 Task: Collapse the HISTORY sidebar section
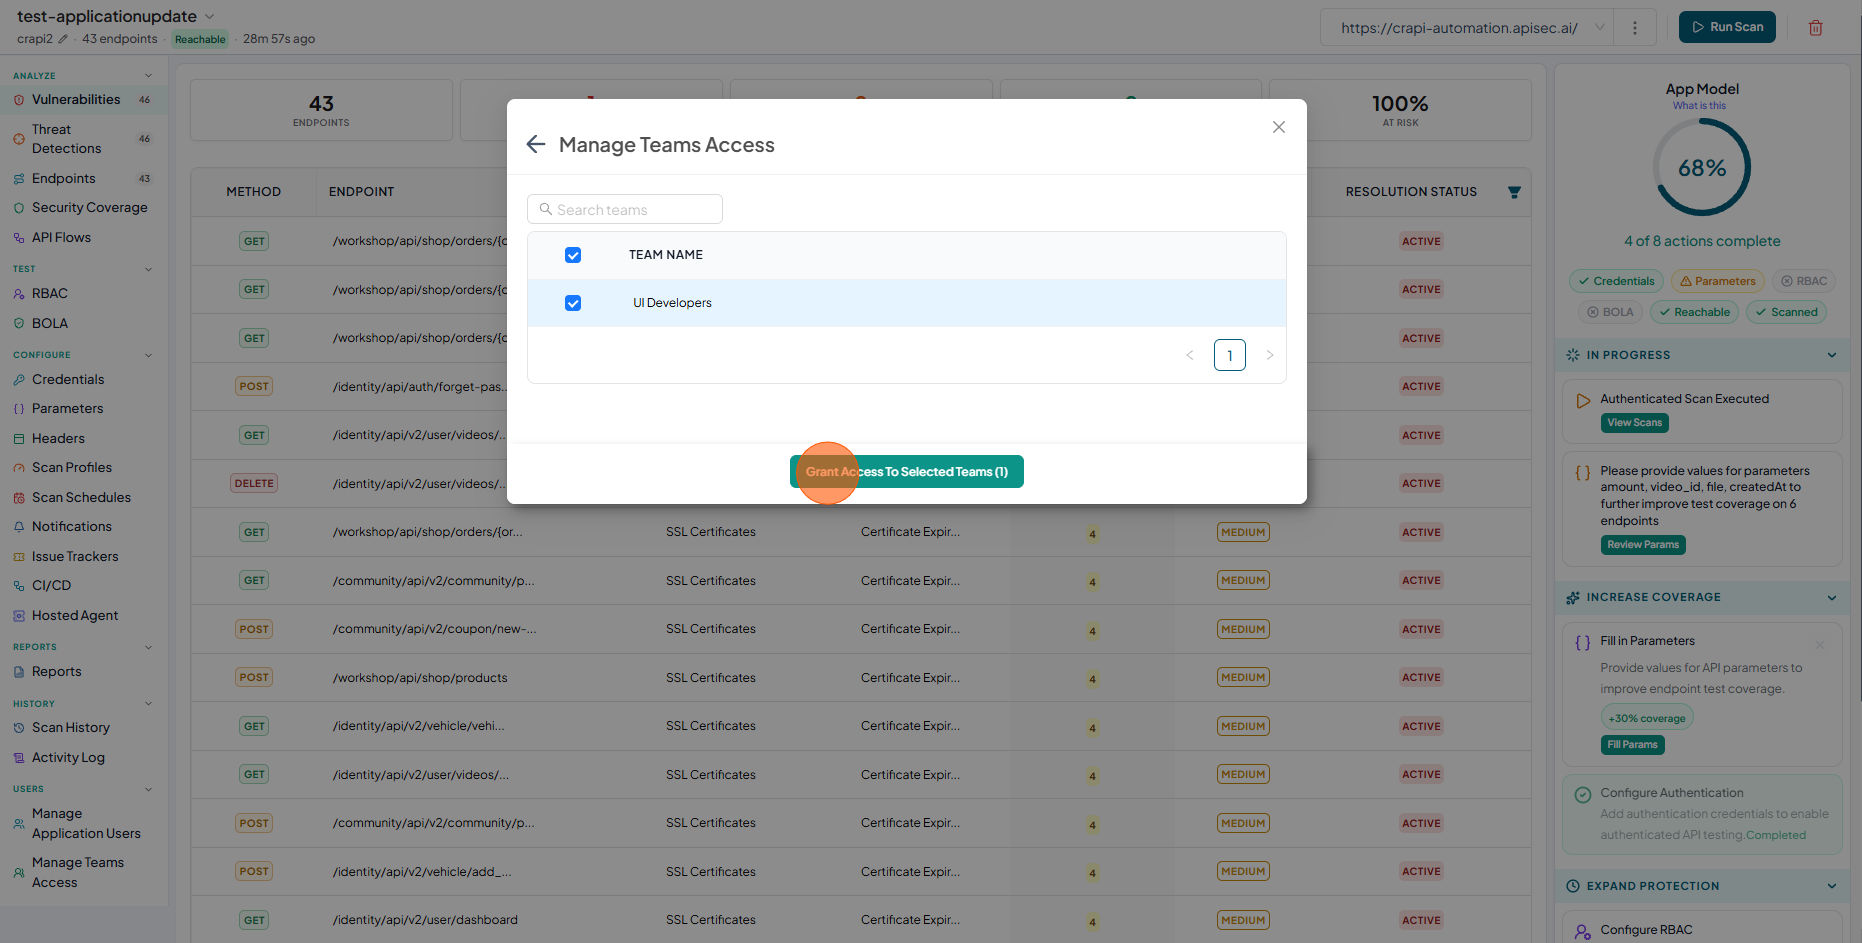(148, 704)
